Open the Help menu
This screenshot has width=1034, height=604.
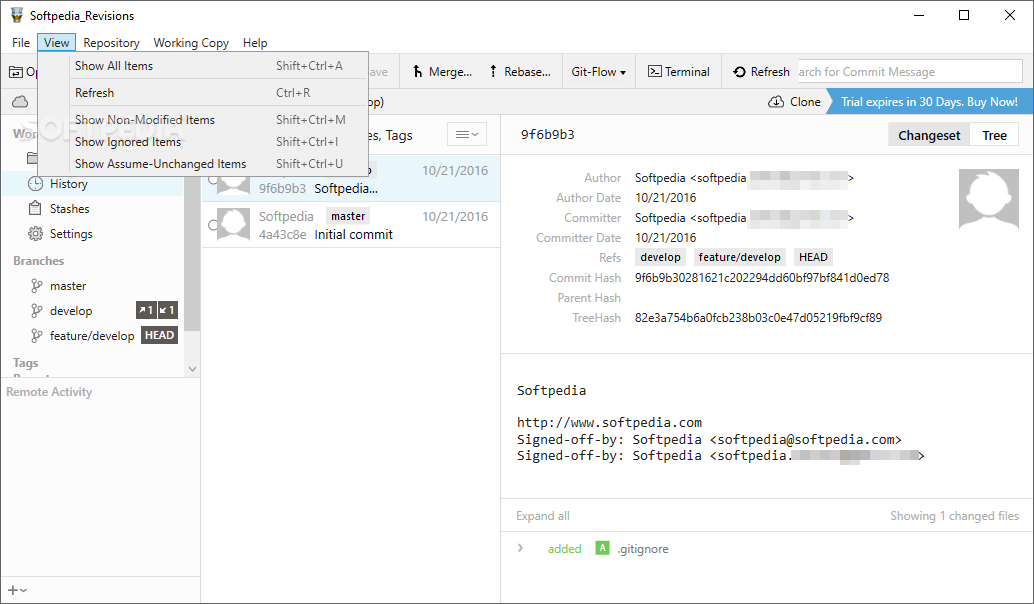pos(255,43)
